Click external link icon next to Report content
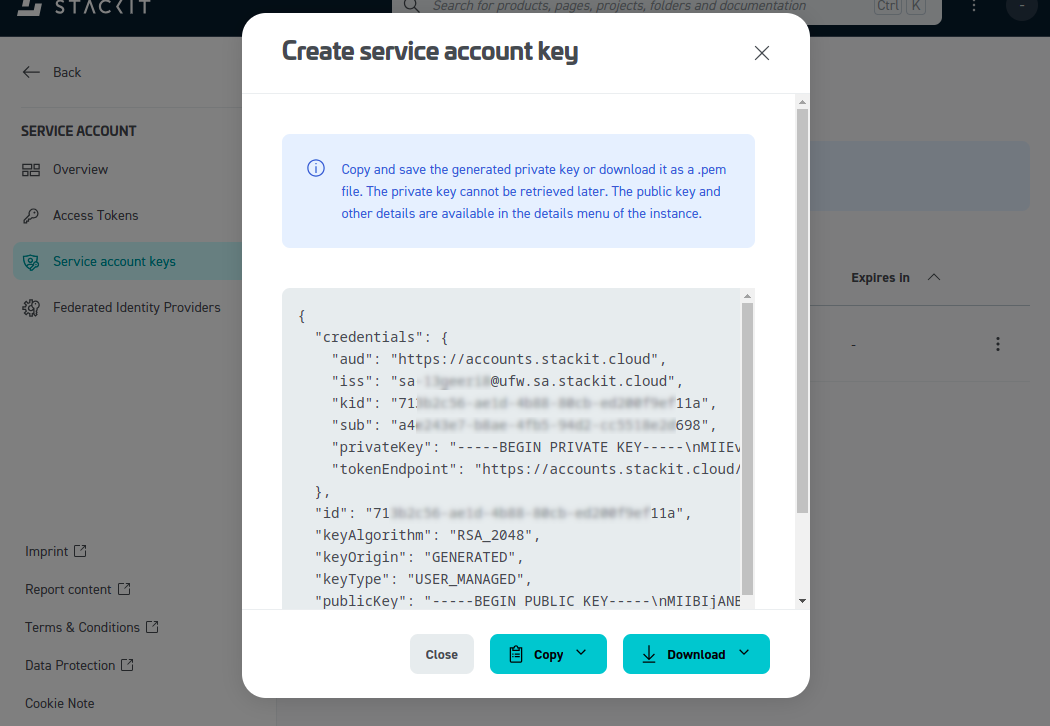This screenshot has height=726, width=1050. pos(124,589)
